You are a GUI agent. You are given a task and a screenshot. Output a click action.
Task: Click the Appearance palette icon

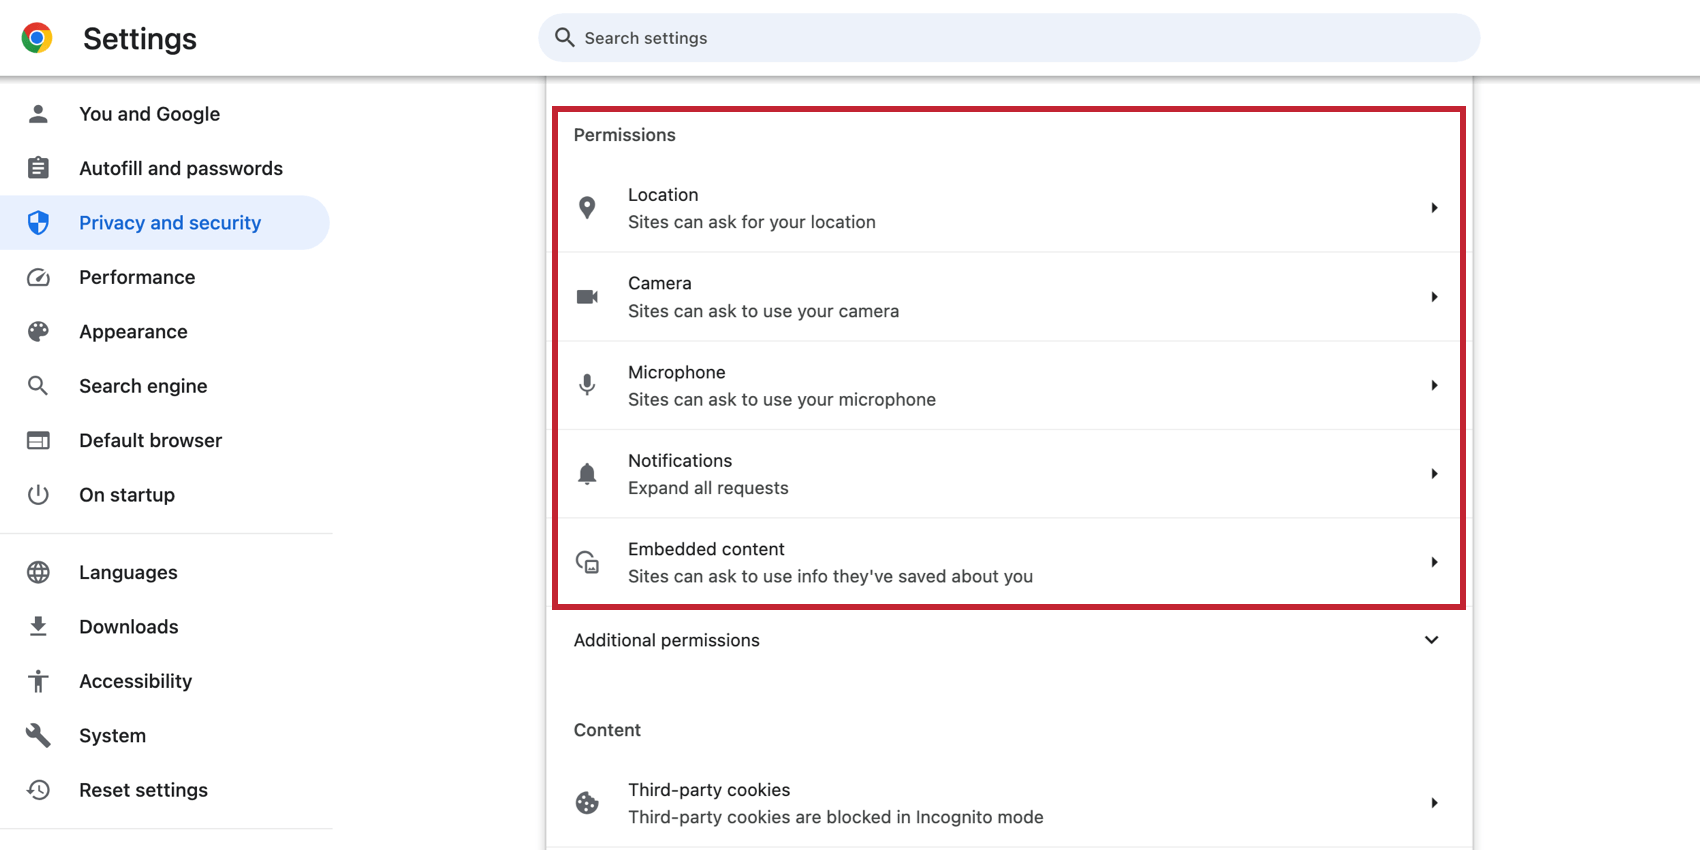pyautogui.click(x=38, y=331)
